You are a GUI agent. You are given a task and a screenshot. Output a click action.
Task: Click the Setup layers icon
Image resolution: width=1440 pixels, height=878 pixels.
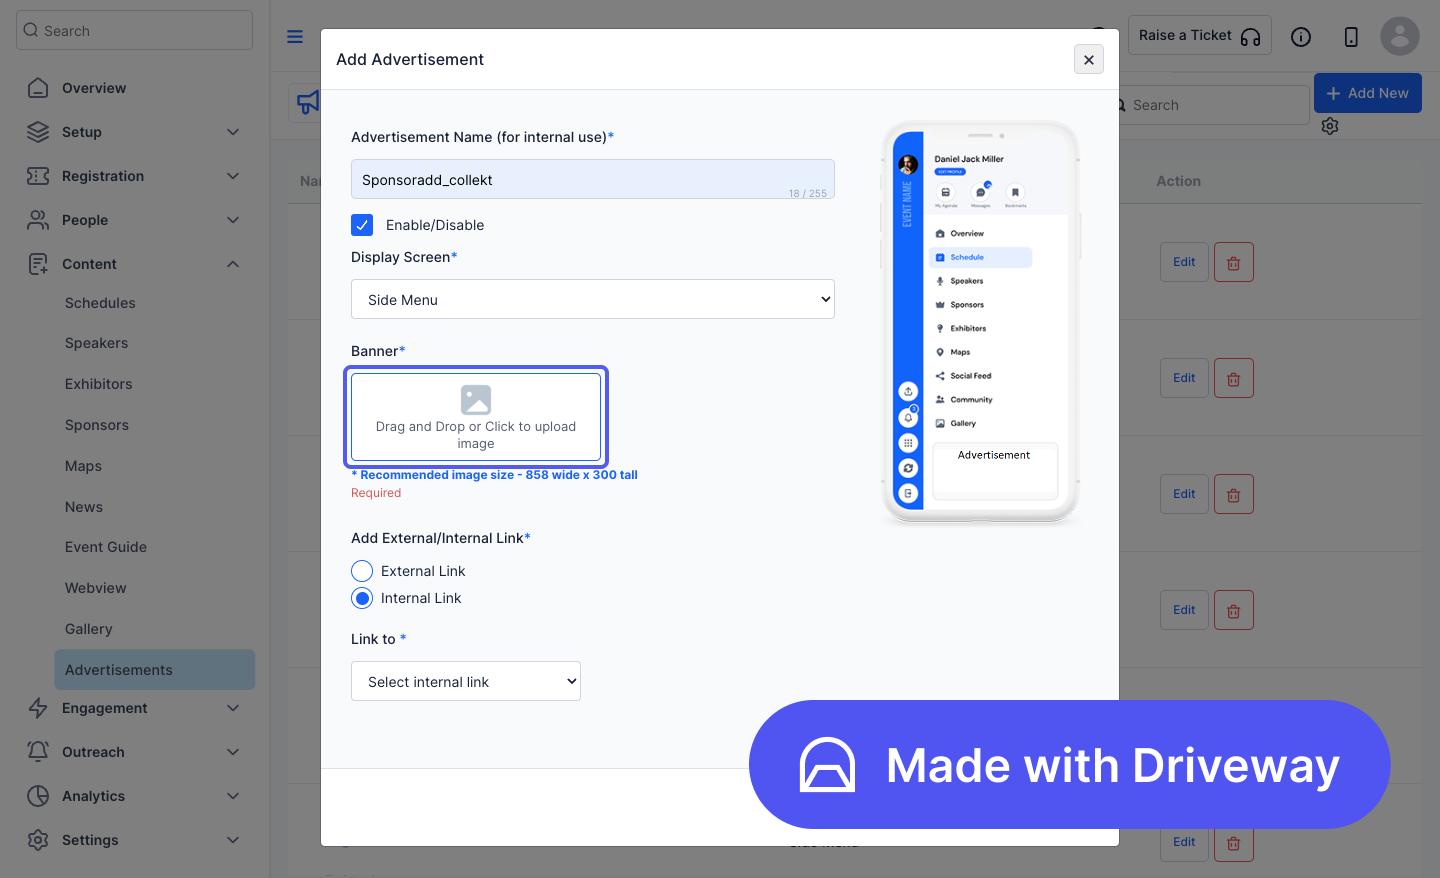coord(38,132)
